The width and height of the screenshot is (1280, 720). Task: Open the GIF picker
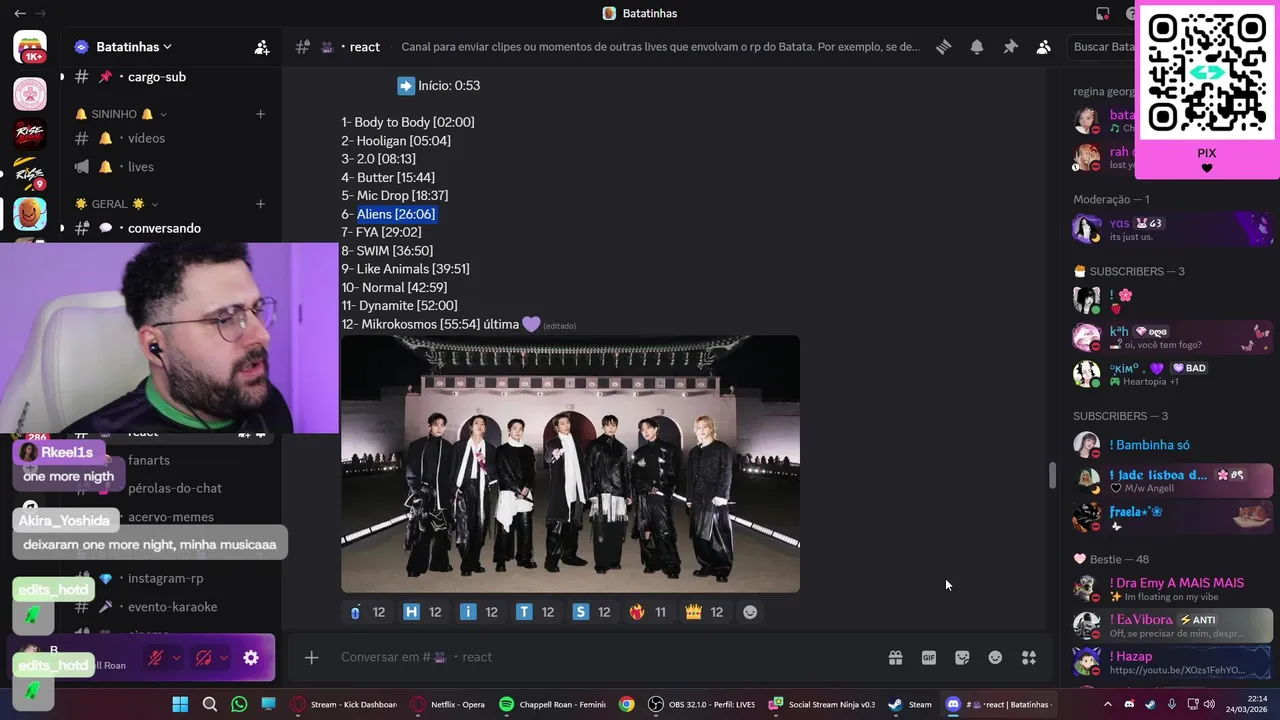[929, 657]
